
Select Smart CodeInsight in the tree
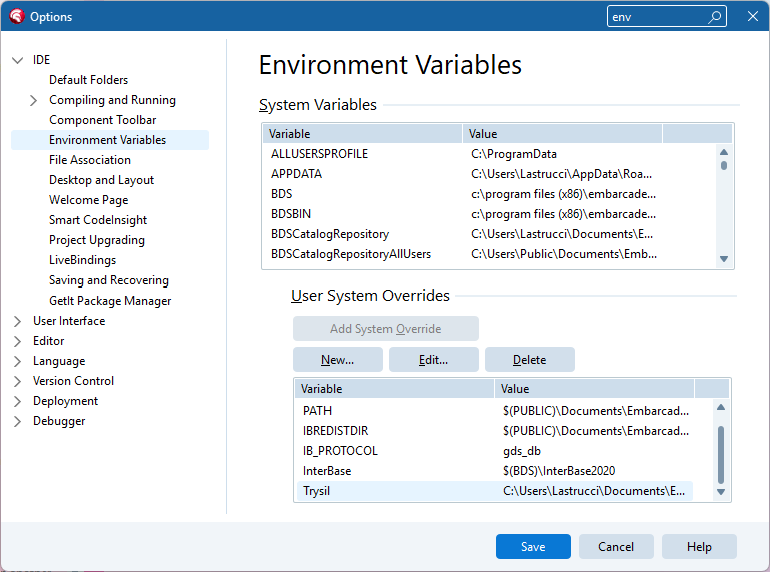(x=98, y=220)
